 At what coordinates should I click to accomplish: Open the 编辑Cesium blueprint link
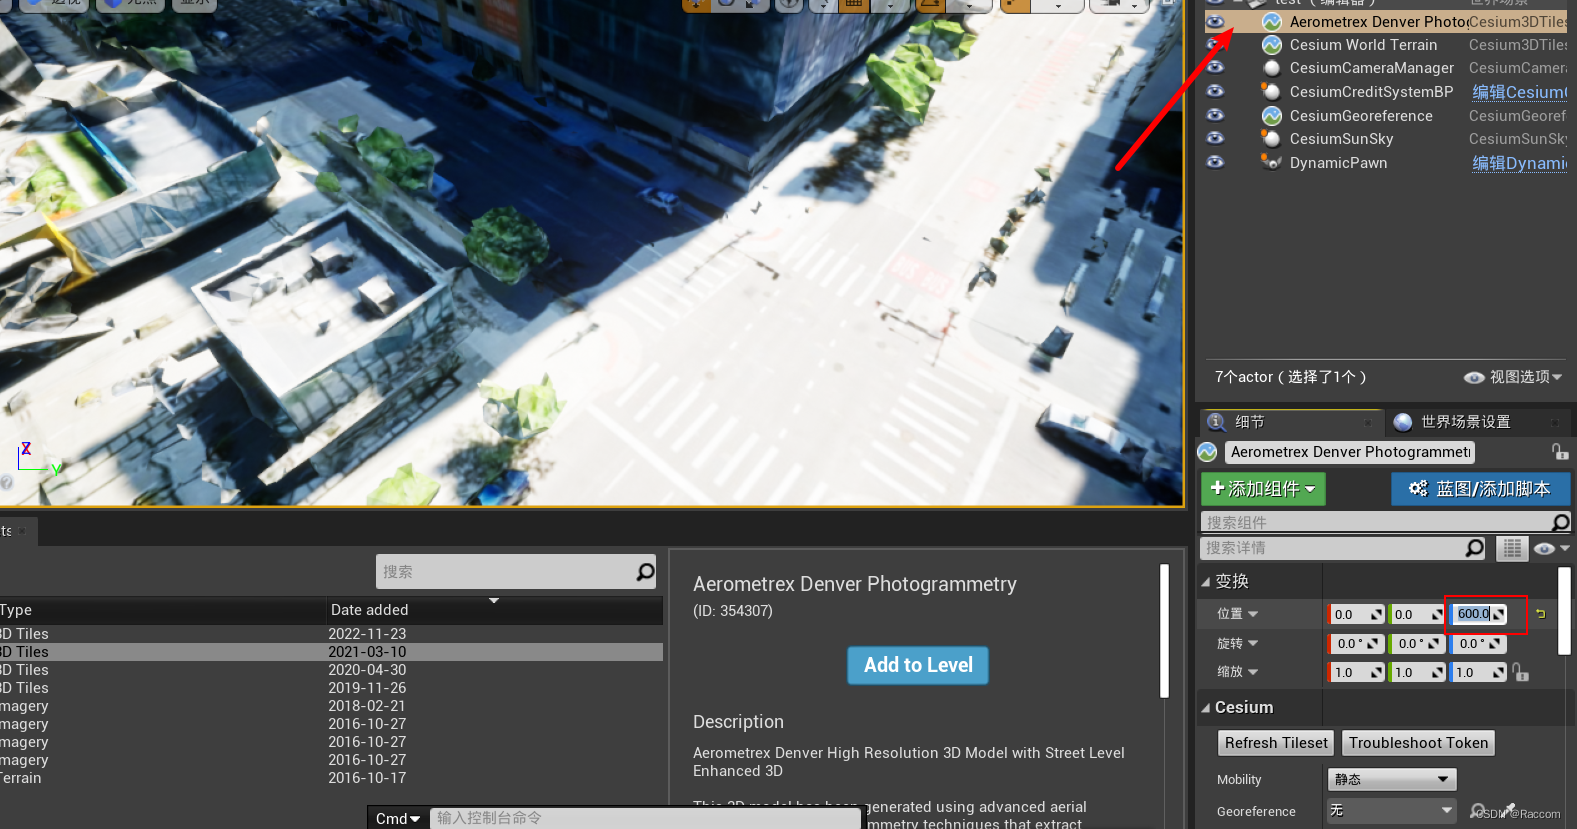click(1519, 92)
